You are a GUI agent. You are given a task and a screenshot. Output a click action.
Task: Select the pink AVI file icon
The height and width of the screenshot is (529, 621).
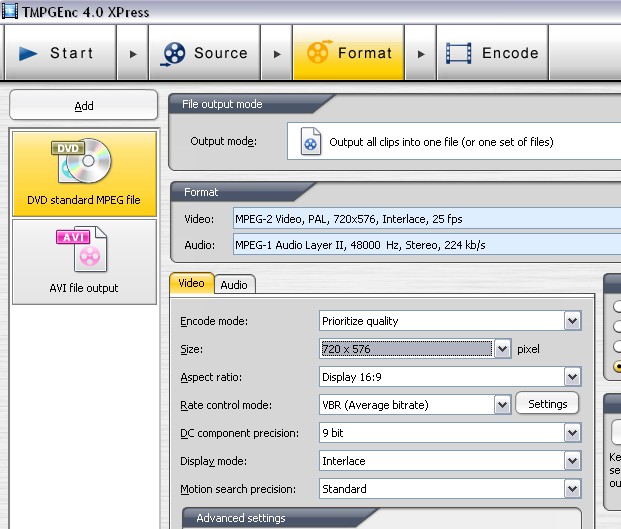click(82, 249)
